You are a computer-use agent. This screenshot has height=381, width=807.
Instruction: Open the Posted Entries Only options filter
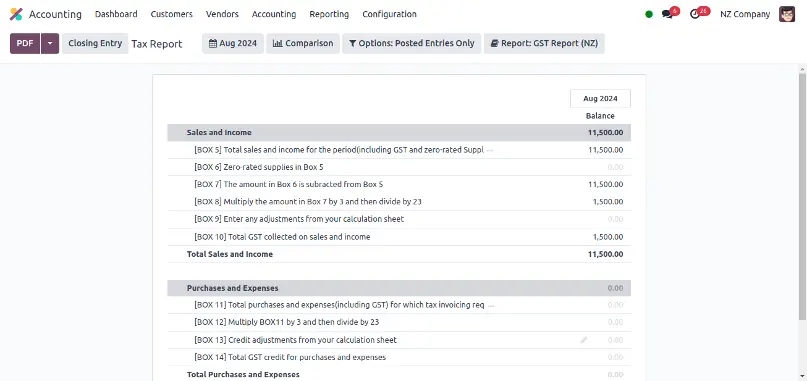pos(412,44)
